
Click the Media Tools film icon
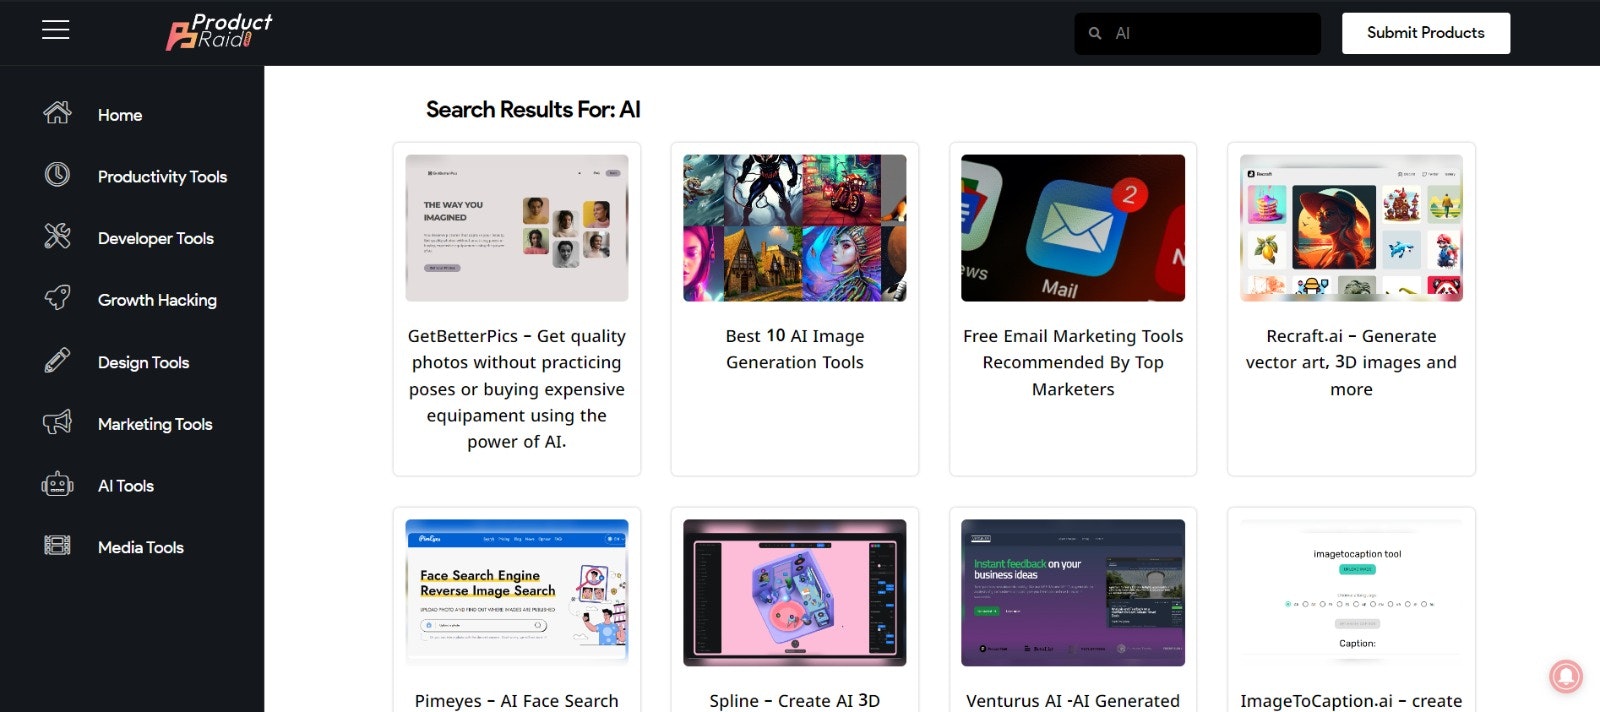57,546
